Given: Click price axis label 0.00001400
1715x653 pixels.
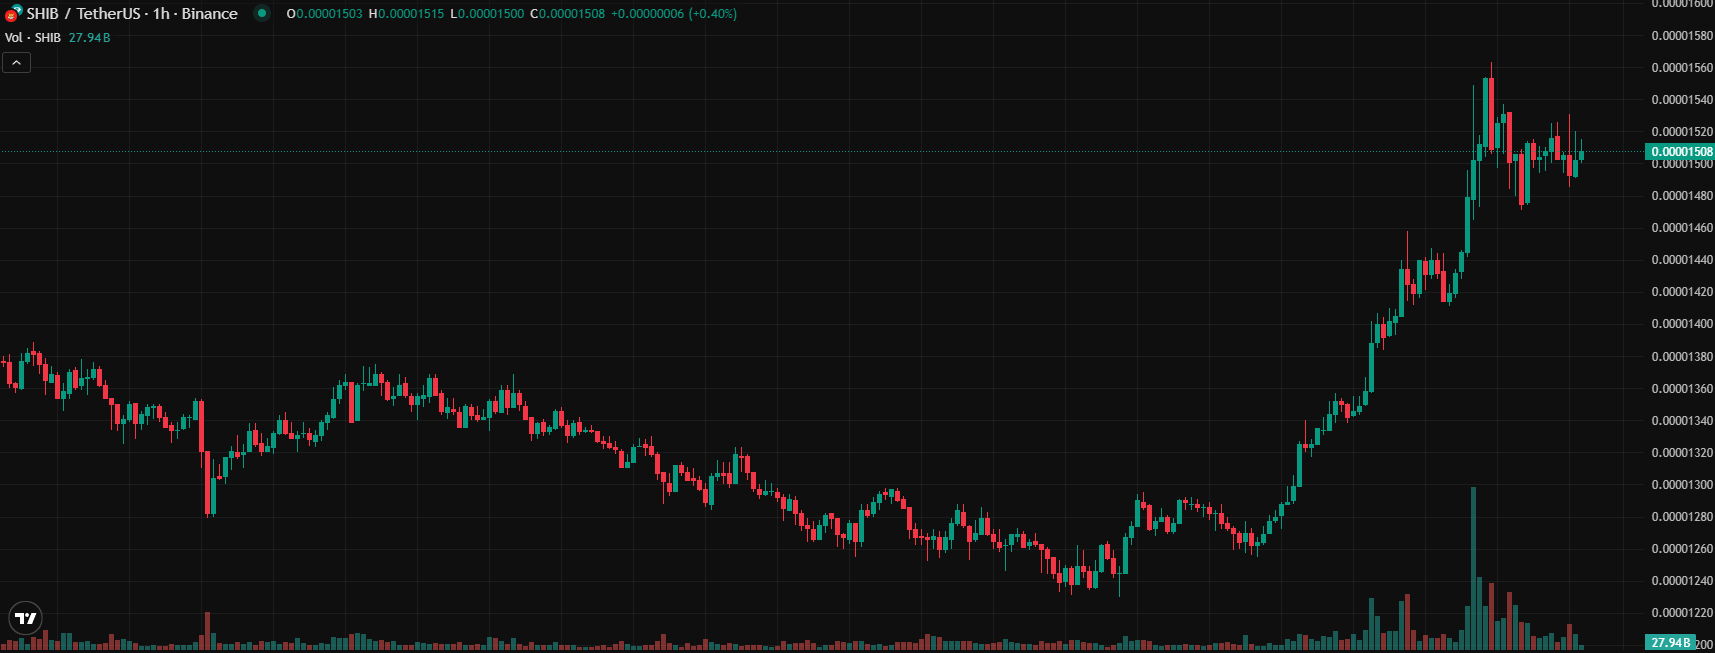Looking at the screenshot, I should (1682, 324).
